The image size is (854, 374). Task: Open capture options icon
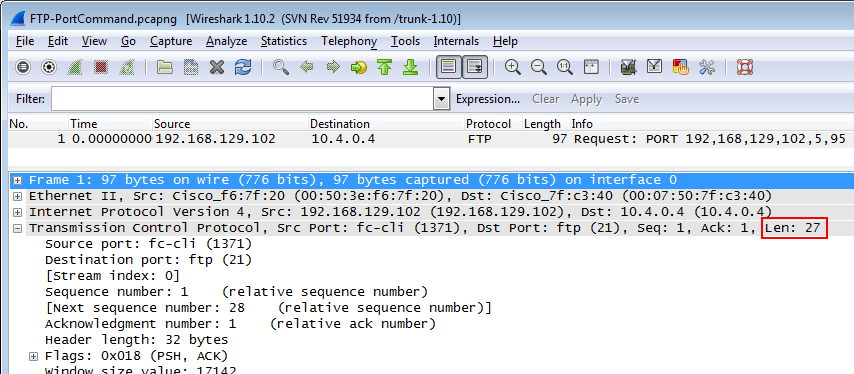49,68
